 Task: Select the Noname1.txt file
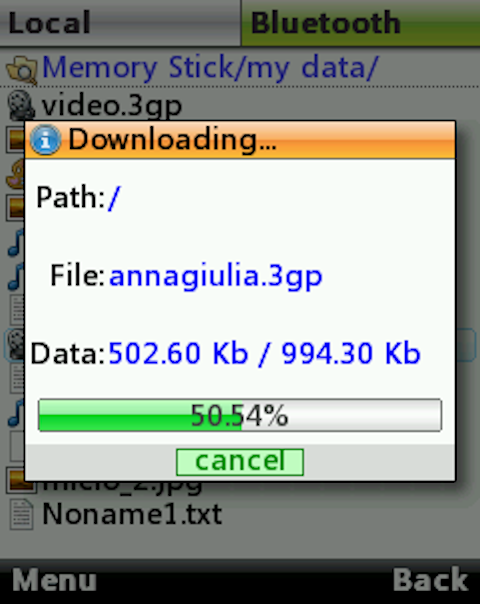[x=132, y=514]
